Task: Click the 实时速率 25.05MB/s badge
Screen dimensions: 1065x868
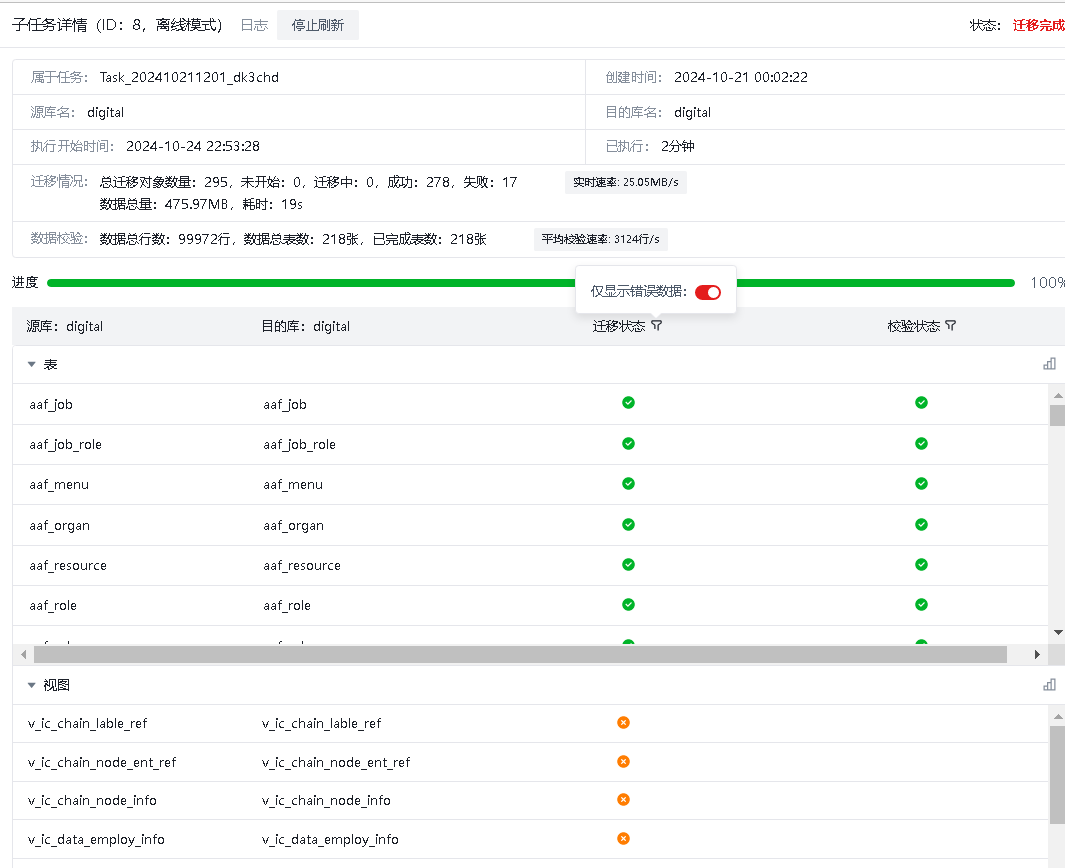Action: tap(626, 182)
